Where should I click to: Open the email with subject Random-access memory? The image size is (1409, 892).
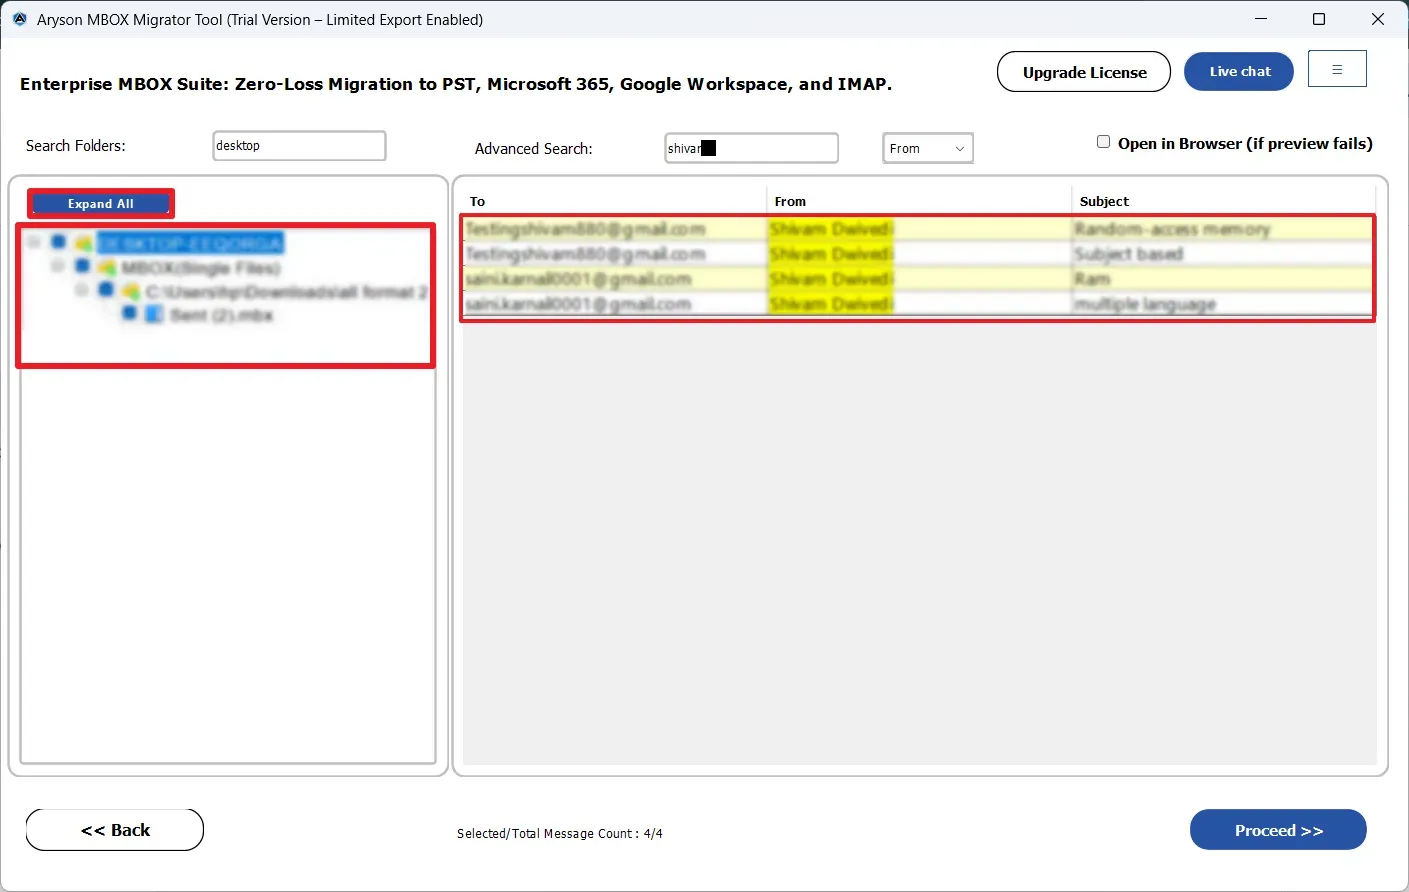[x=1172, y=229]
